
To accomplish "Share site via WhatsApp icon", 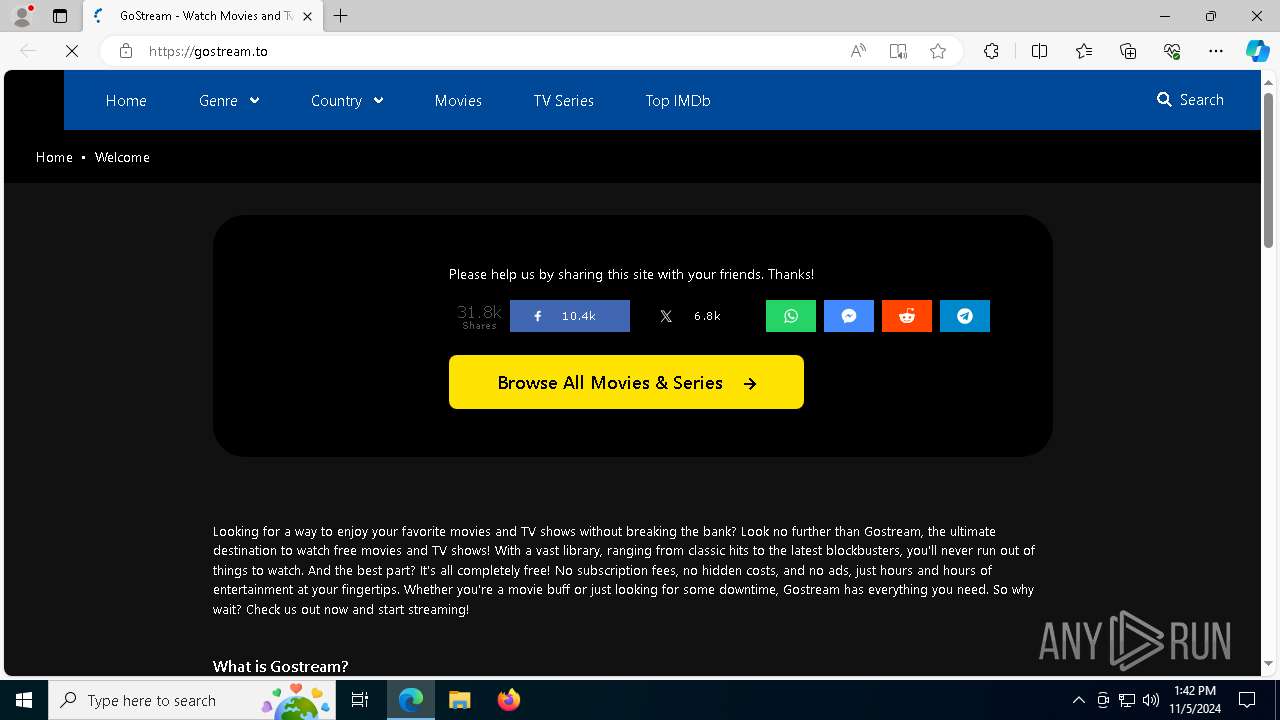I will pyautogui.click(x=791, y=316).
